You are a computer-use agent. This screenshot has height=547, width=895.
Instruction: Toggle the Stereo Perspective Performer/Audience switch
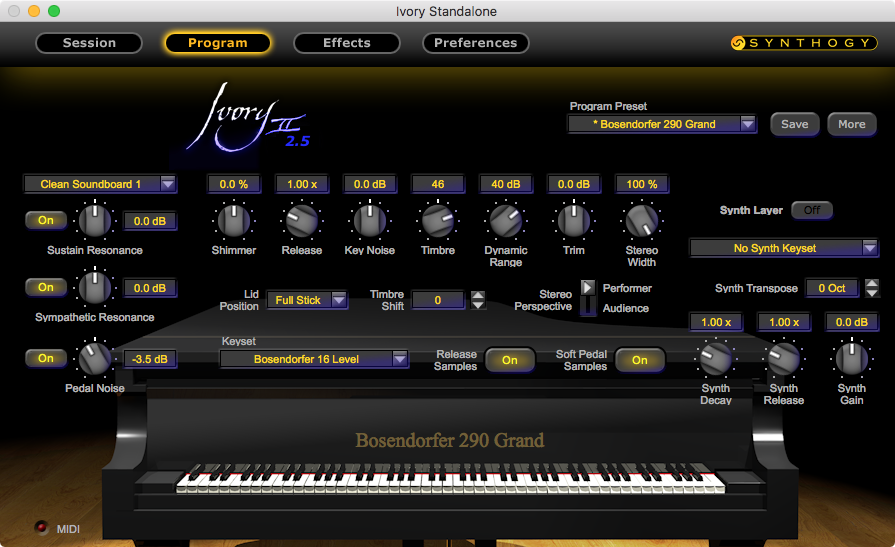coord(588,297)
